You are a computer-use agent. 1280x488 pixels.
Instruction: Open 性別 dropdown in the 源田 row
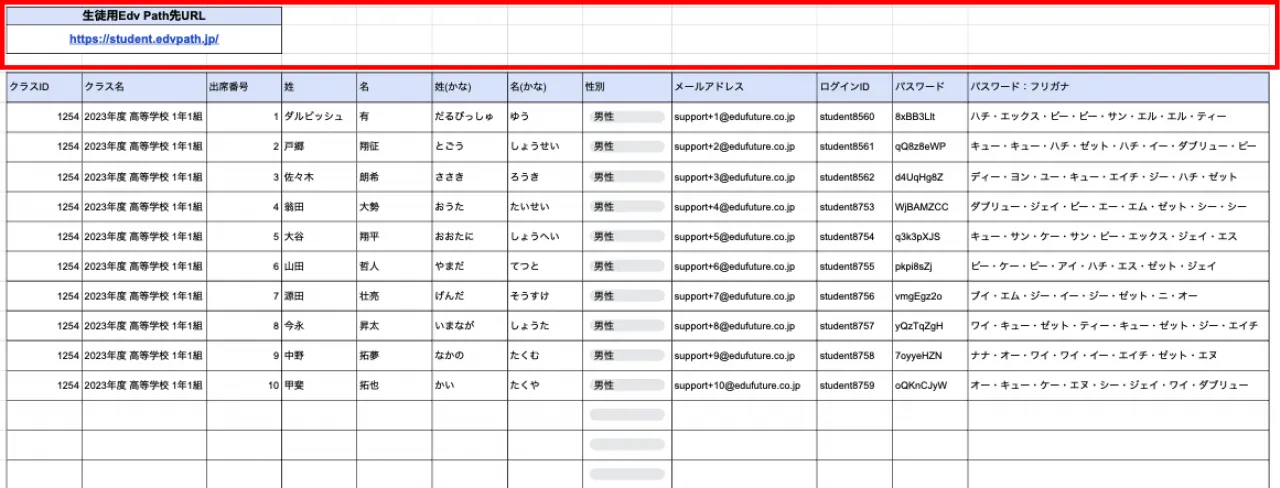[x=627, y=296]
